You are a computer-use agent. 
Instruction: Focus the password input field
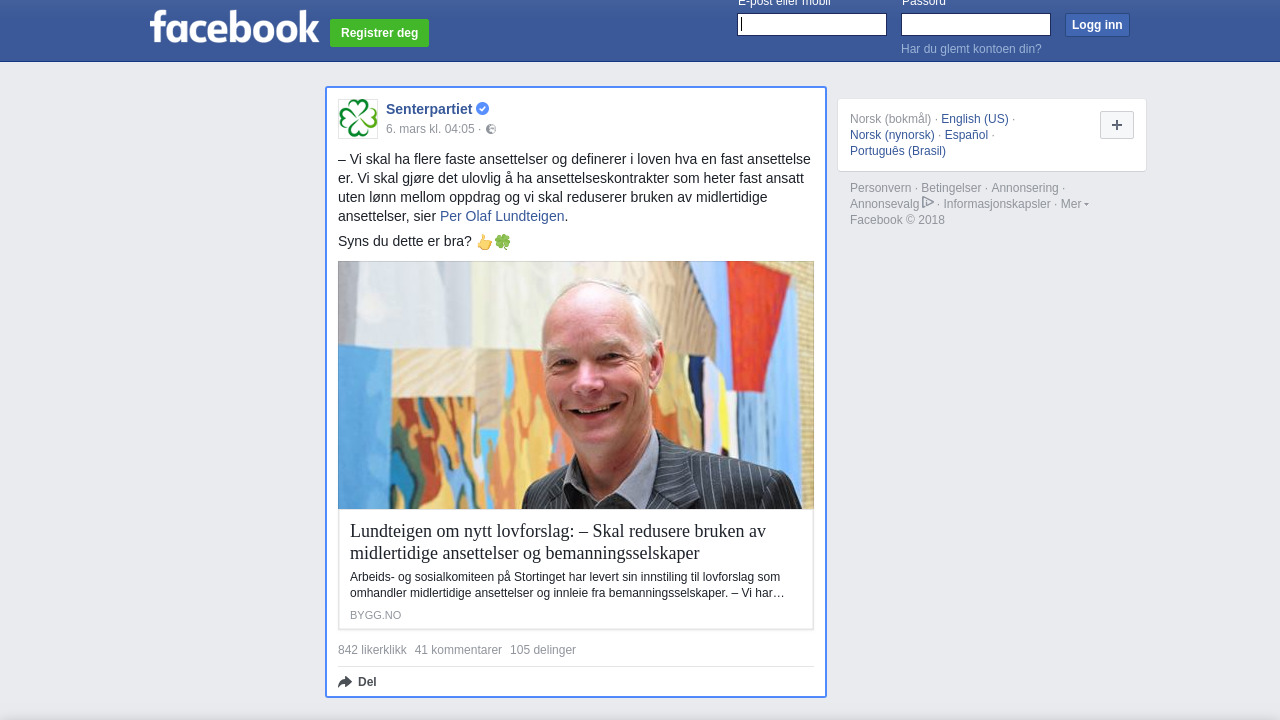tap(976, 25)
